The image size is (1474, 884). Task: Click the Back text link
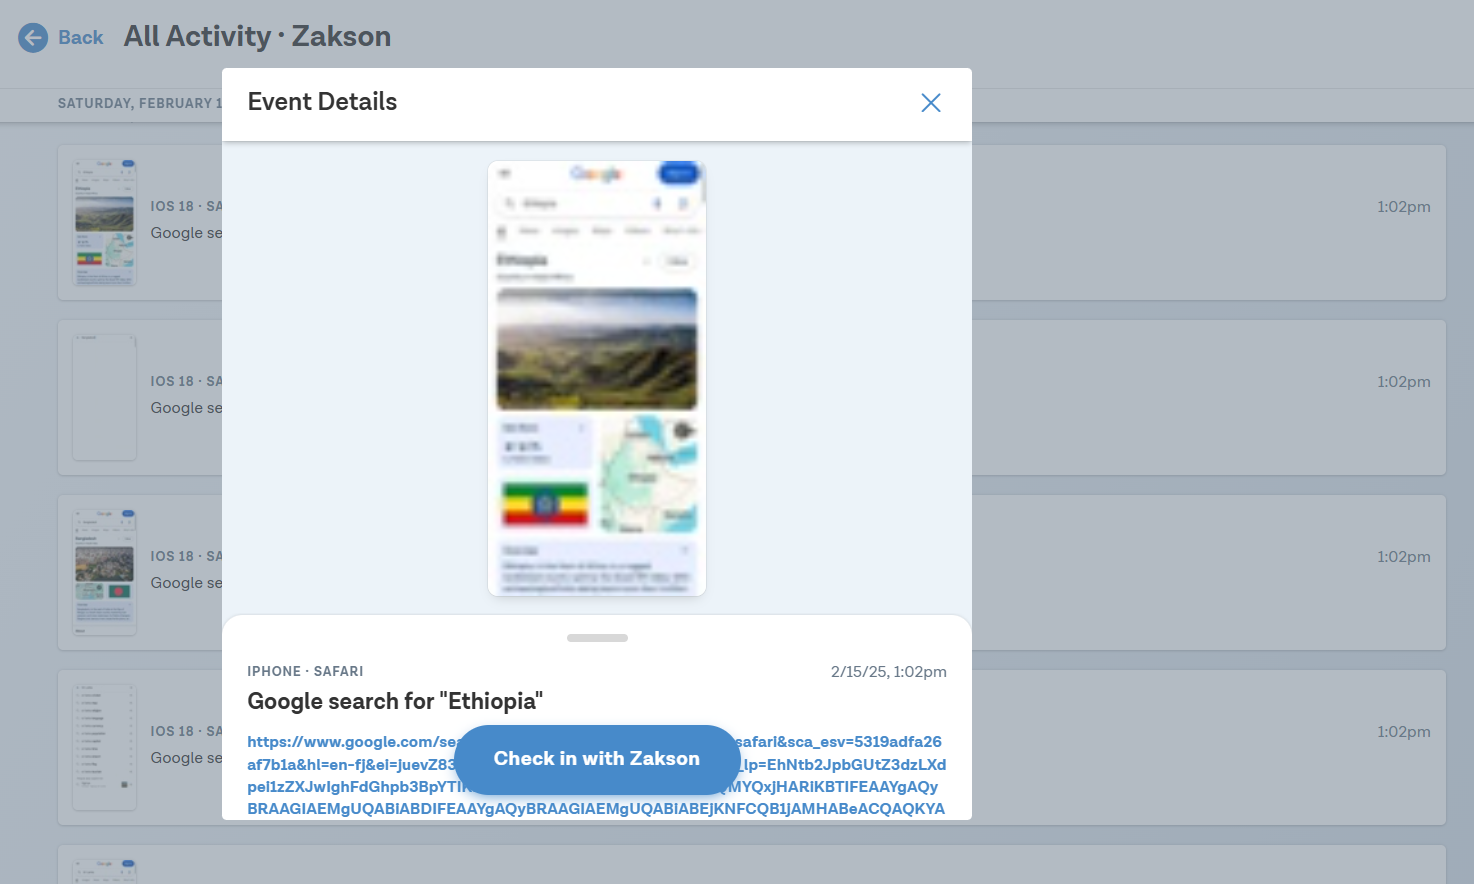[81, 38]
